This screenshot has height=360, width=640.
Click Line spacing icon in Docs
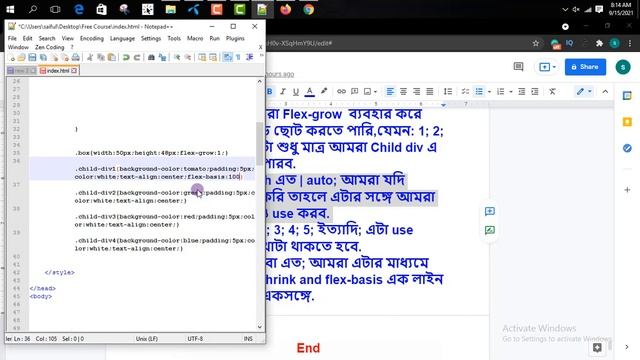(x=448, y=91)
